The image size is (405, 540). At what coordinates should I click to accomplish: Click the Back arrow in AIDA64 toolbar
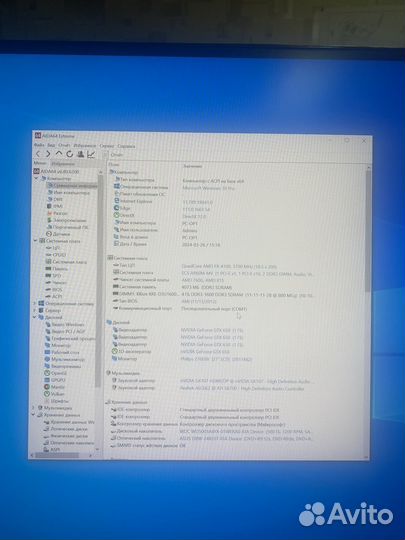[x=38, y=154]
